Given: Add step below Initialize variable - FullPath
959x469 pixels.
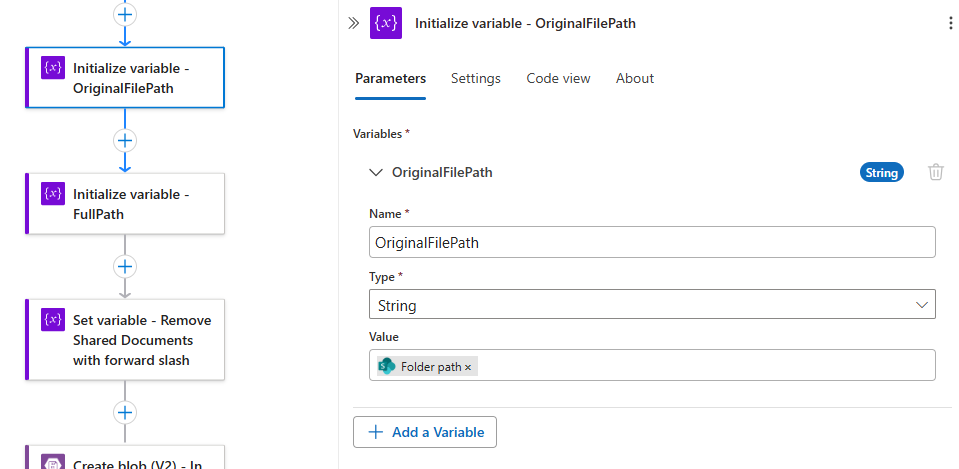Looking at the screenshot, I should [x=125, y=266].
